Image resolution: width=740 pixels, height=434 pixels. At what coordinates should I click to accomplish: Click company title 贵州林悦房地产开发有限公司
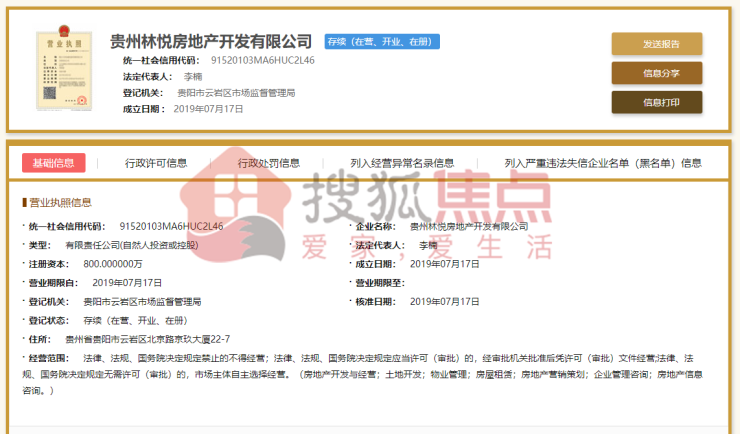click(x=211, y=42)
